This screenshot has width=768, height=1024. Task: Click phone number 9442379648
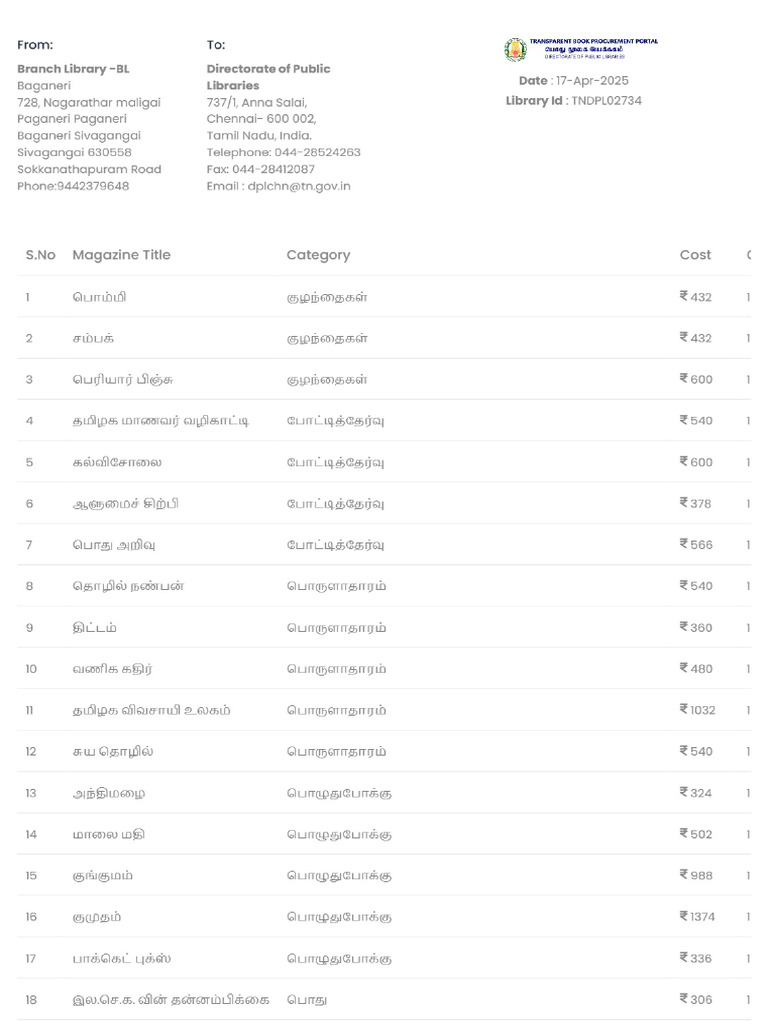[93, 186]
